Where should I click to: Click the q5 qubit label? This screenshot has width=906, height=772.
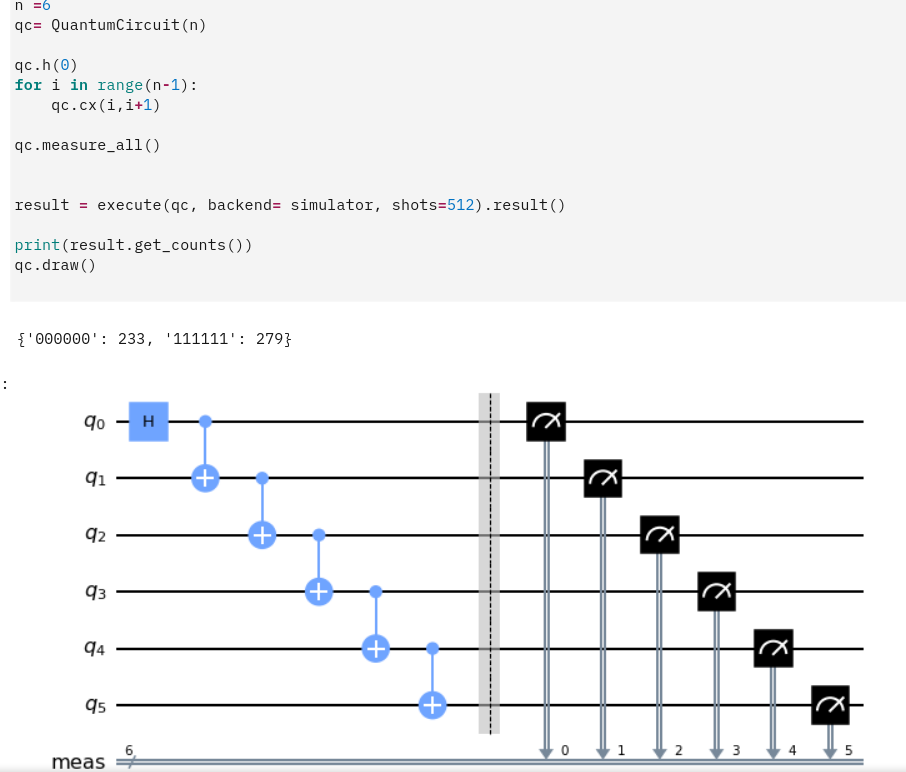point(95,704)
